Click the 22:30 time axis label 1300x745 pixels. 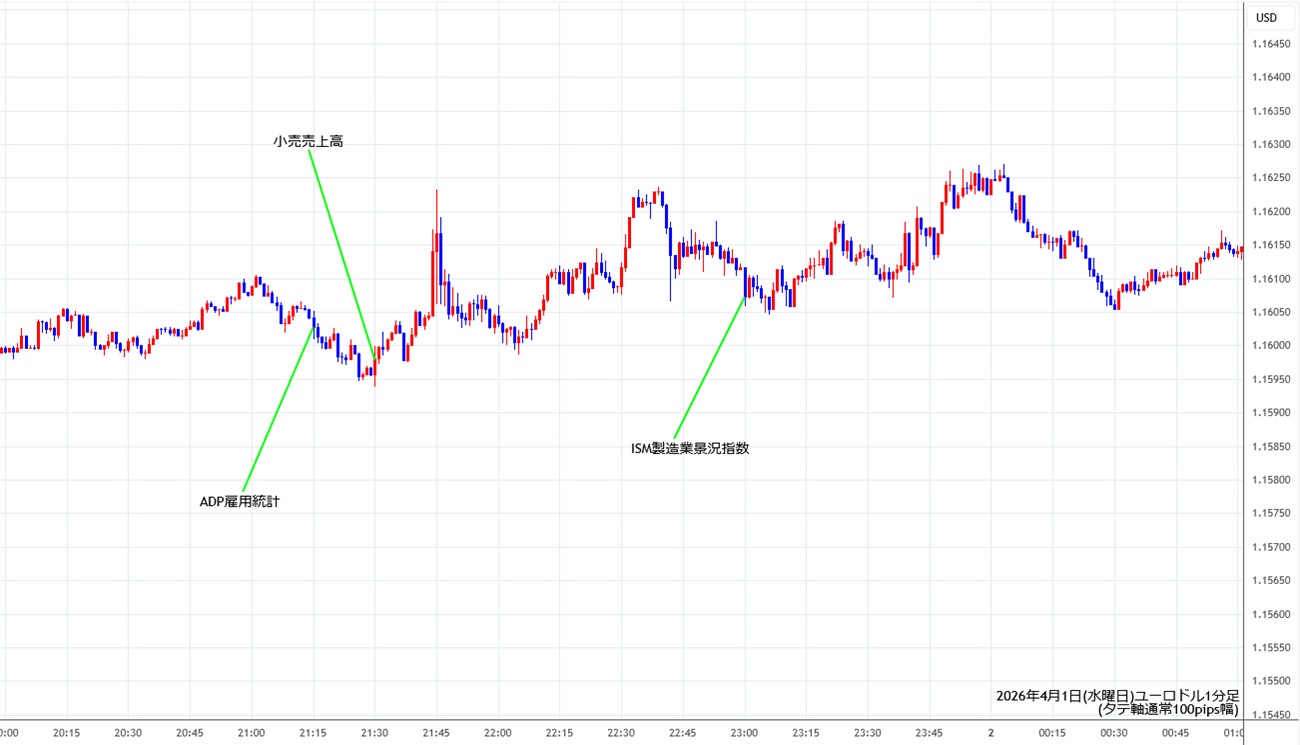pyautogui.click(x=621, y=733)
